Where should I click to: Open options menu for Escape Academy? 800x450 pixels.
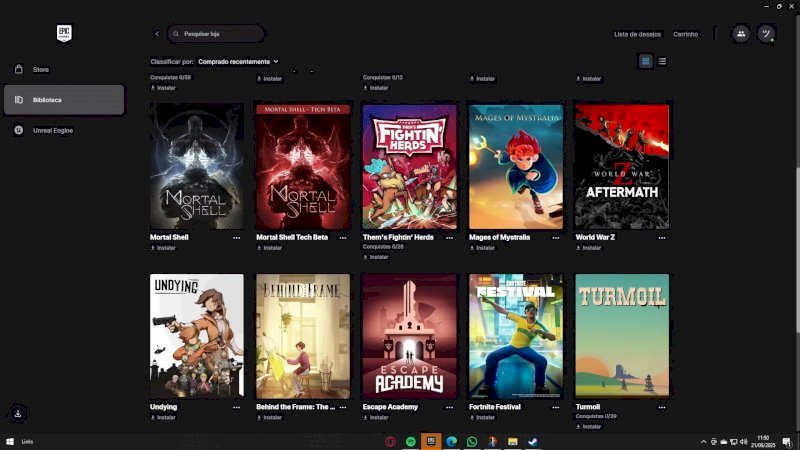pyautogui.click(x=450, y=408)
